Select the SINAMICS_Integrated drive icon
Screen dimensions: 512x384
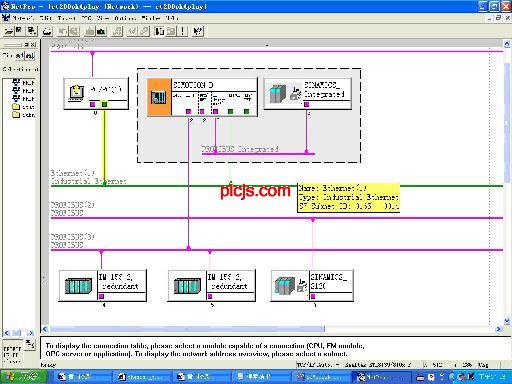pyautogui.click(x=278, y=94)
